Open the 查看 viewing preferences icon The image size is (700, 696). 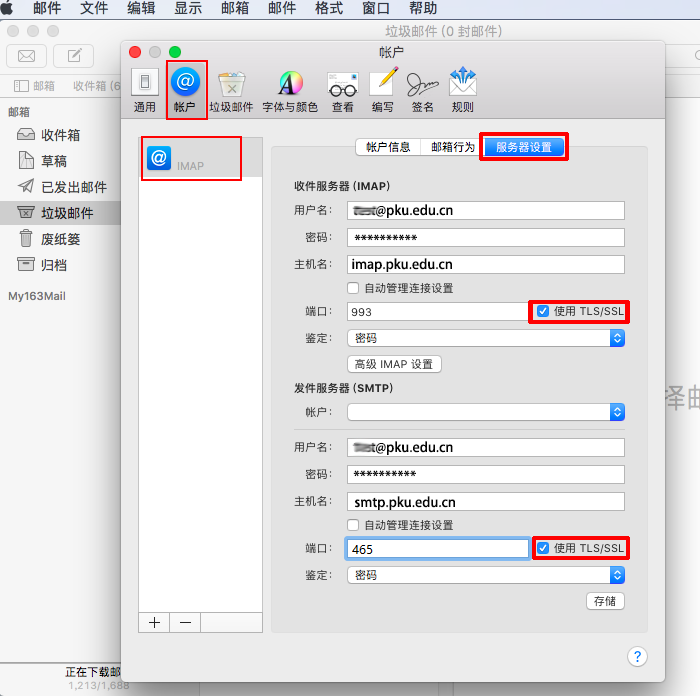(343, 90)
